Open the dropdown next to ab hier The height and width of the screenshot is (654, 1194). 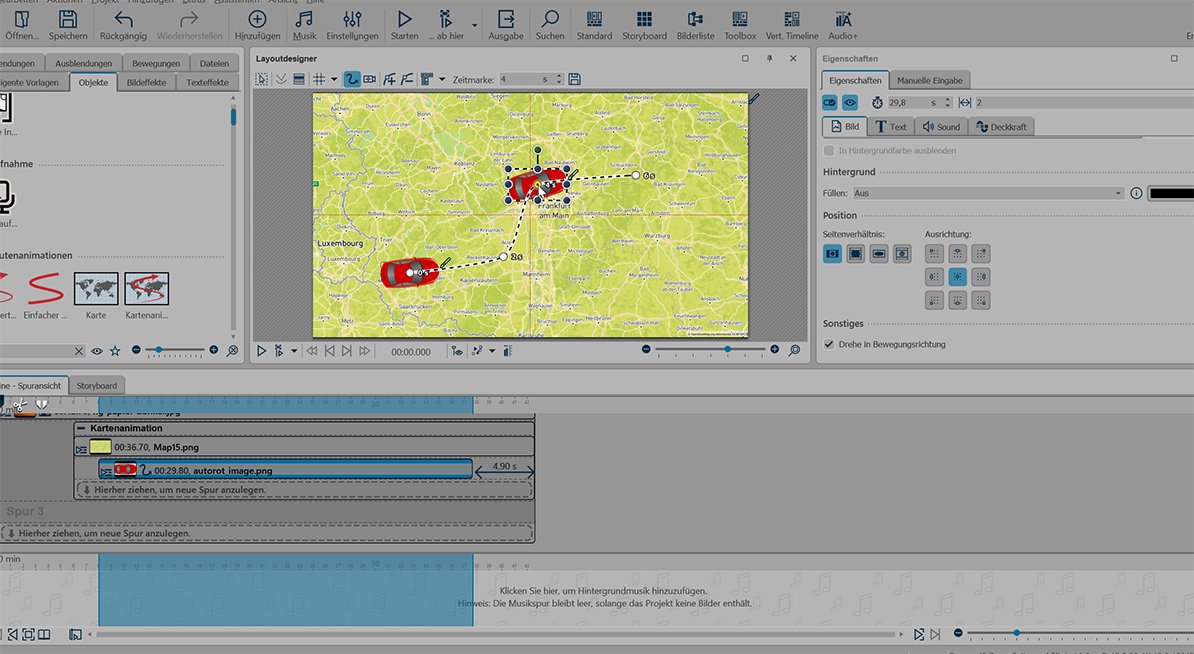click(474, 25)
